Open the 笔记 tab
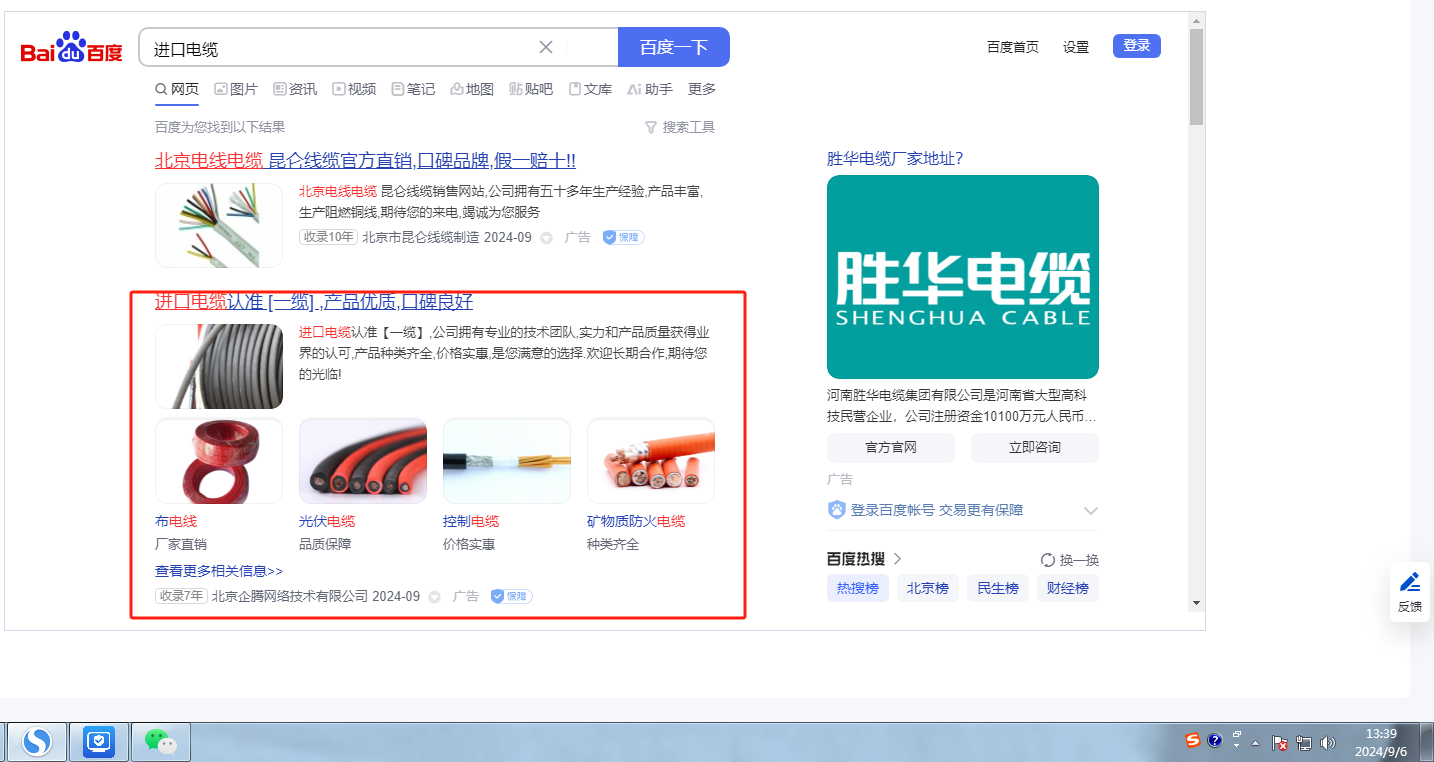1434x762 pixels. [x=413, y=89]
